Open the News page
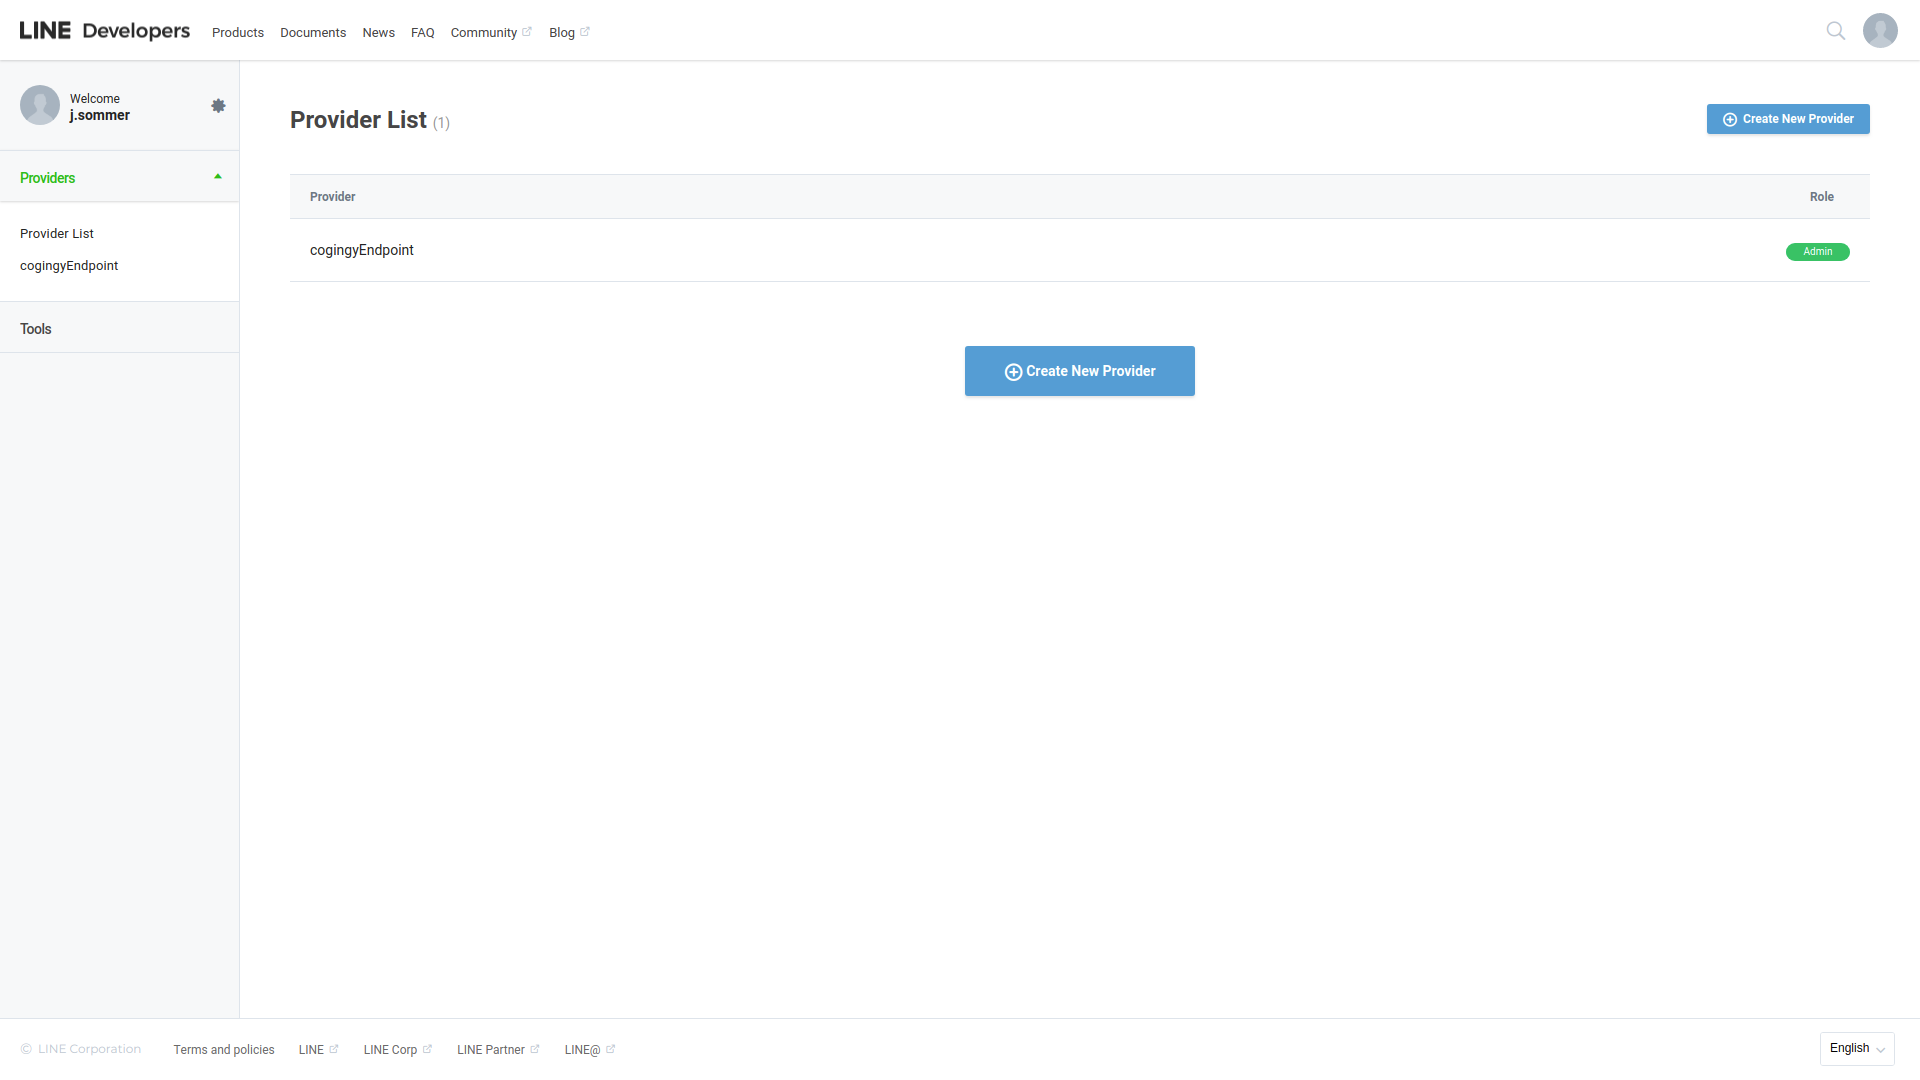 click(x=378, y=33)
